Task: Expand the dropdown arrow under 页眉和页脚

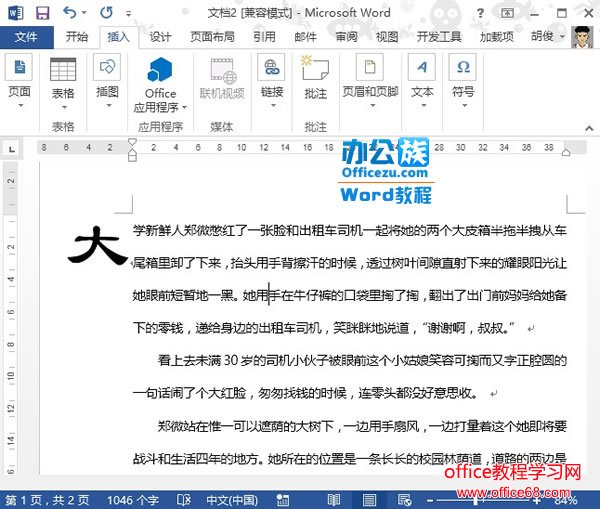Action: [x=373, y=105]
